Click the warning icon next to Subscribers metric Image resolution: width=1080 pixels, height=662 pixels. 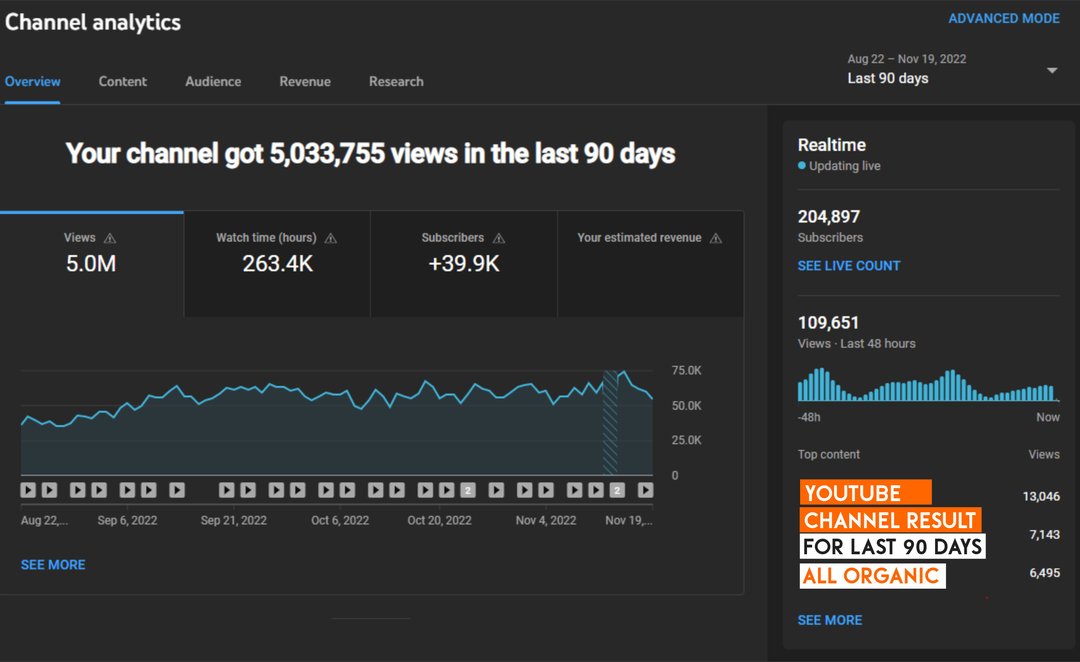[499, 238]
